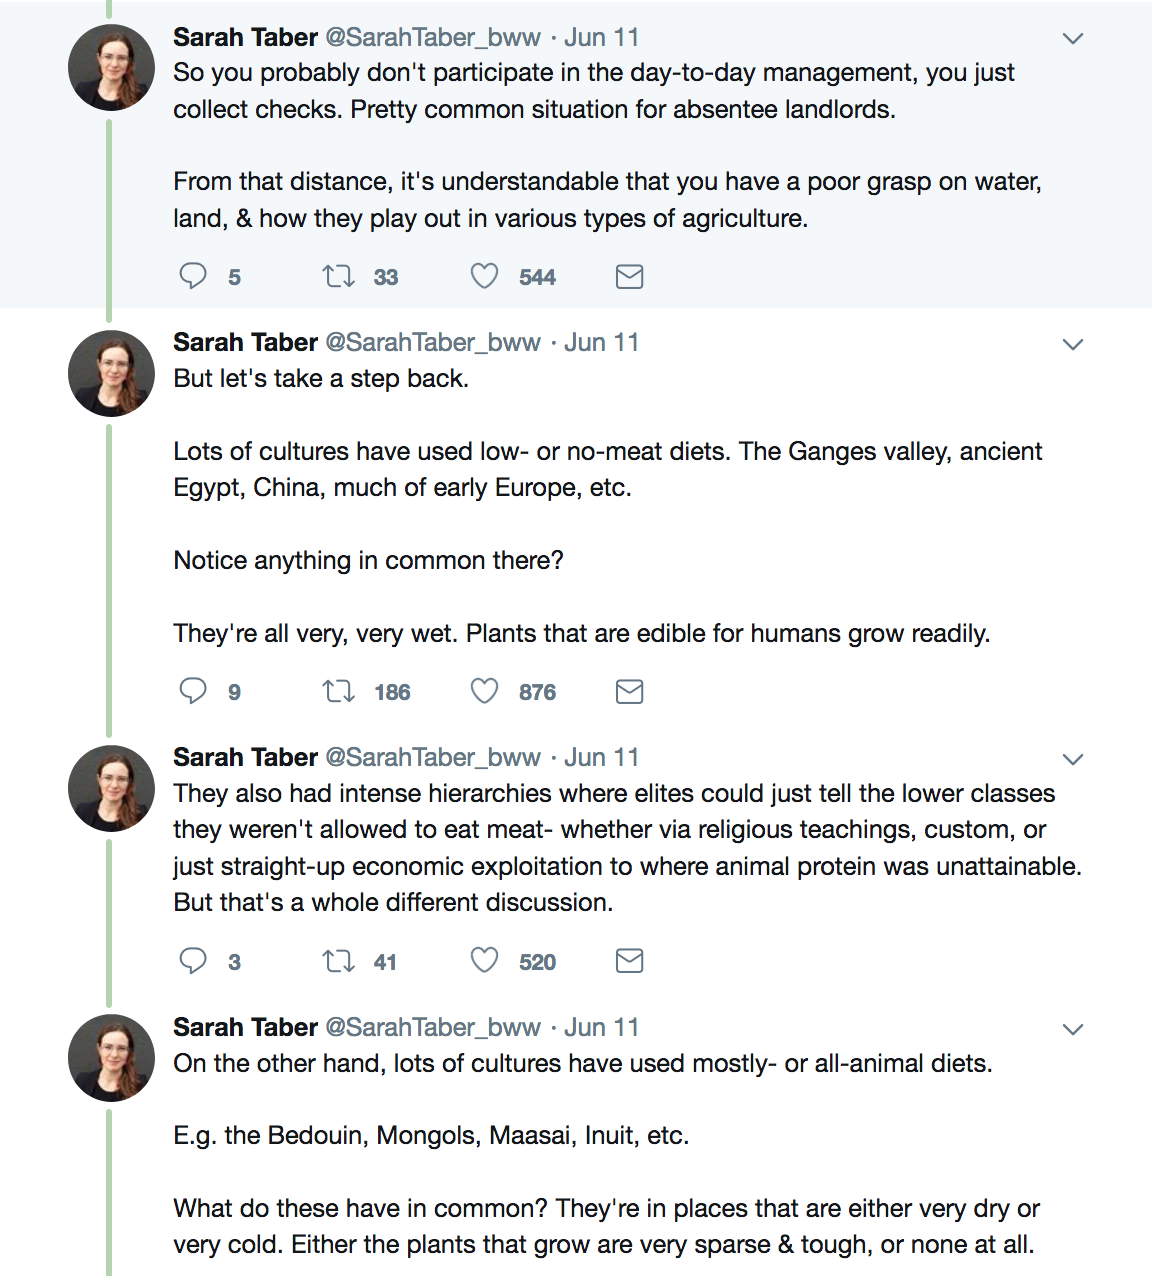Image resolution: width=1152 pixels, height=1276 pixels.
Task: Reply to the absentee landlords tweet
Action: click(193, 276)
